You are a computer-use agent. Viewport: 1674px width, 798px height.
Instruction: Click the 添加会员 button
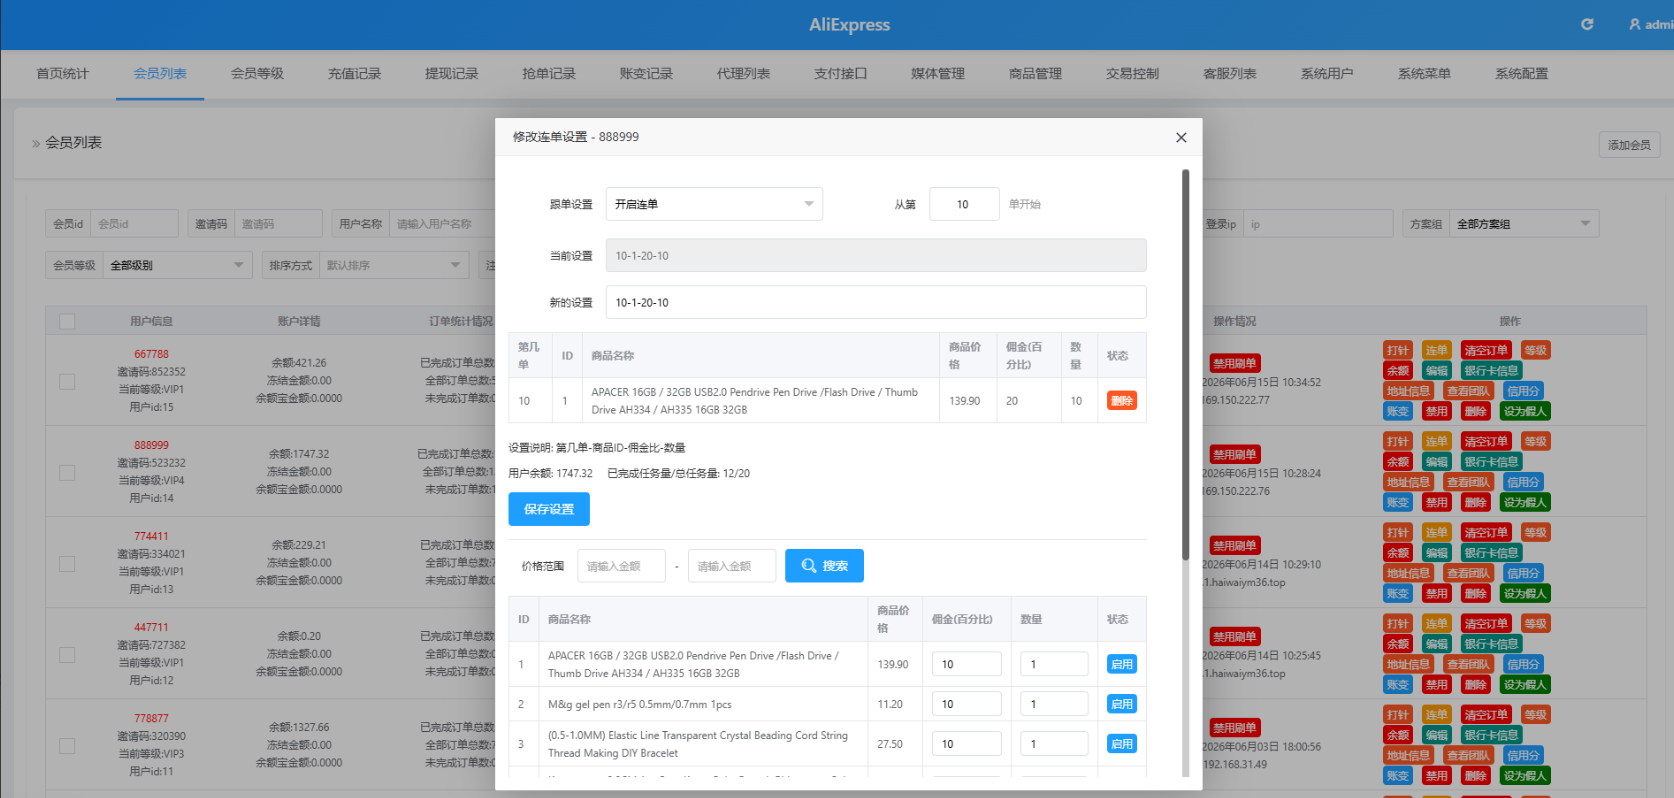point(1629,145)
